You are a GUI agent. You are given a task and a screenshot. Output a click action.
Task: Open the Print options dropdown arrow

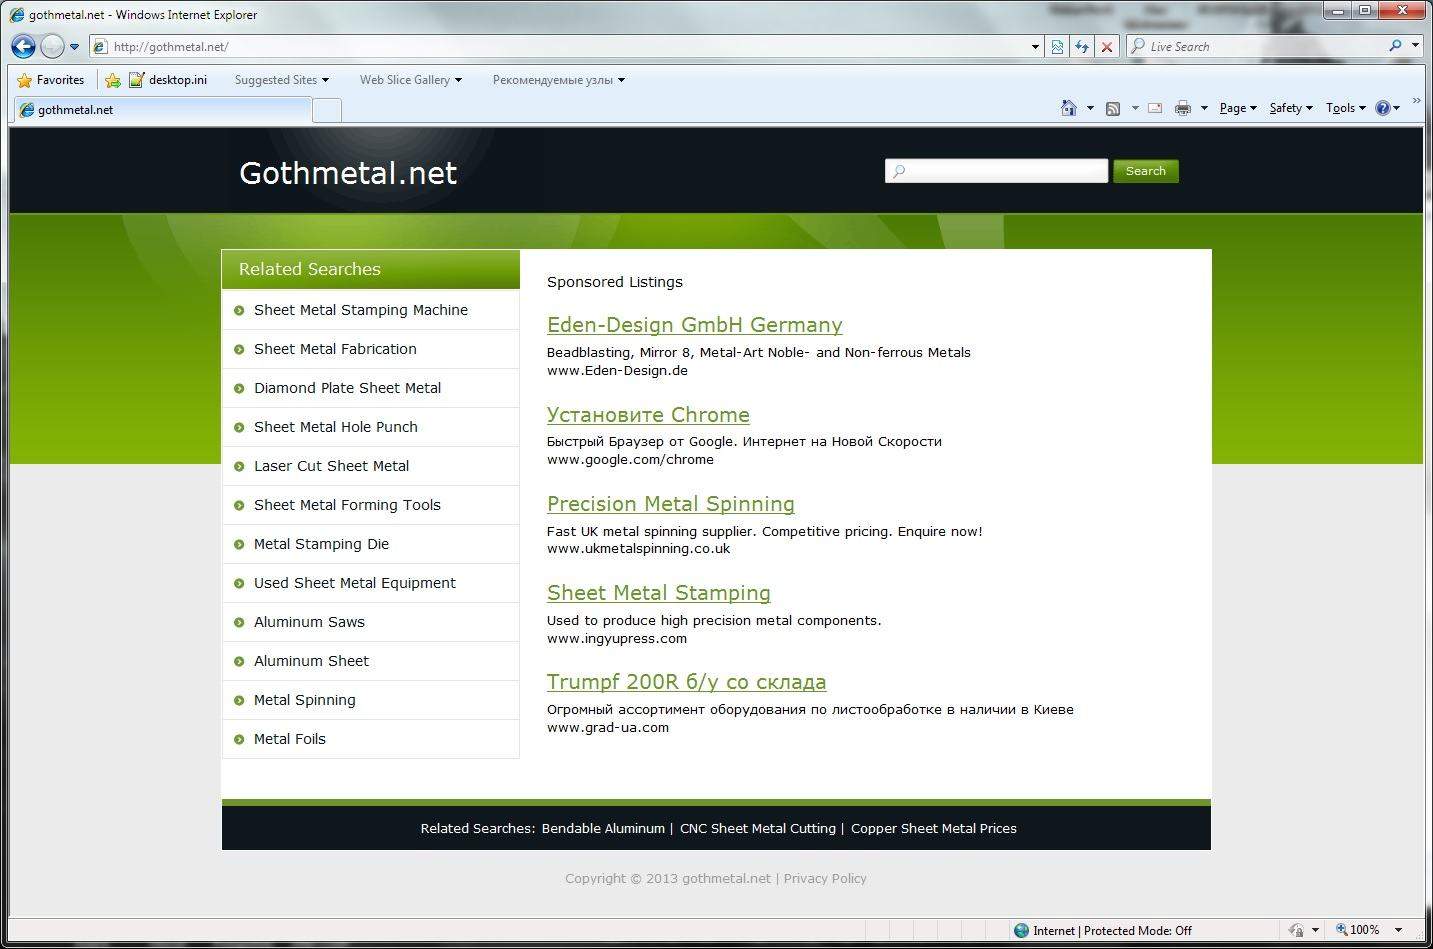click(1204, 108)
